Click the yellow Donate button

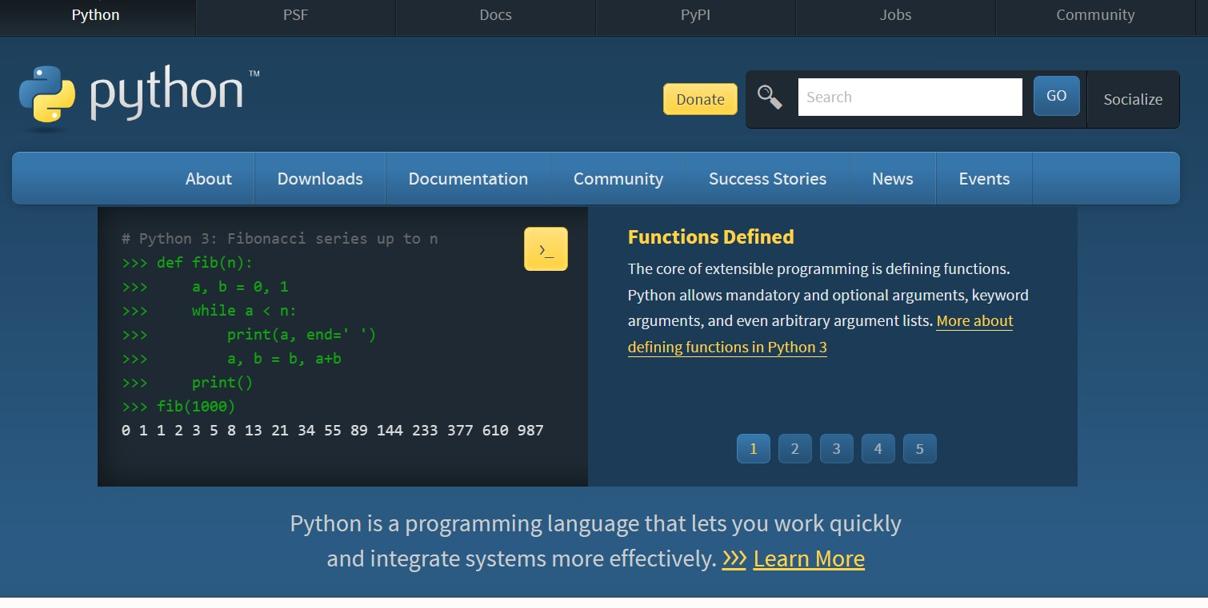(700, 99)
